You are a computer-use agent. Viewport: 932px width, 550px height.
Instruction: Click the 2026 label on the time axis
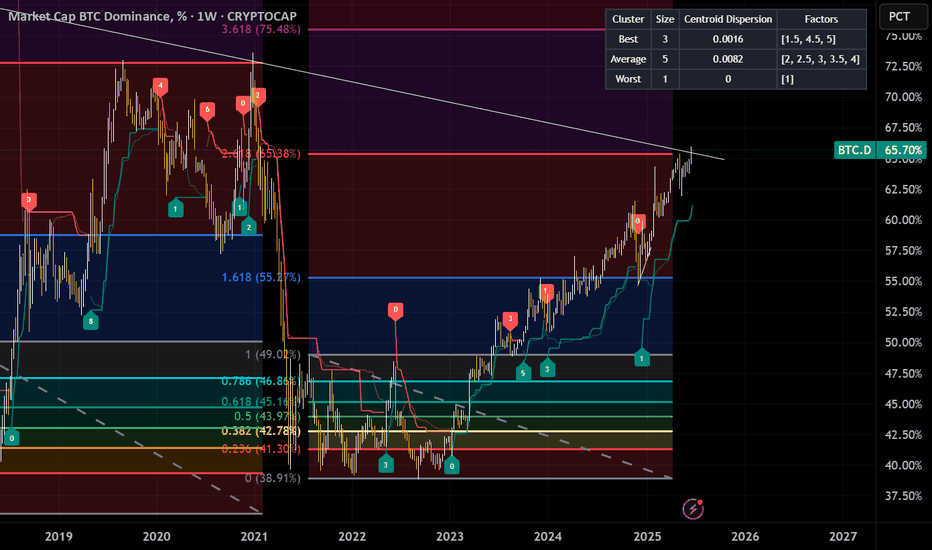pos(745,536)
